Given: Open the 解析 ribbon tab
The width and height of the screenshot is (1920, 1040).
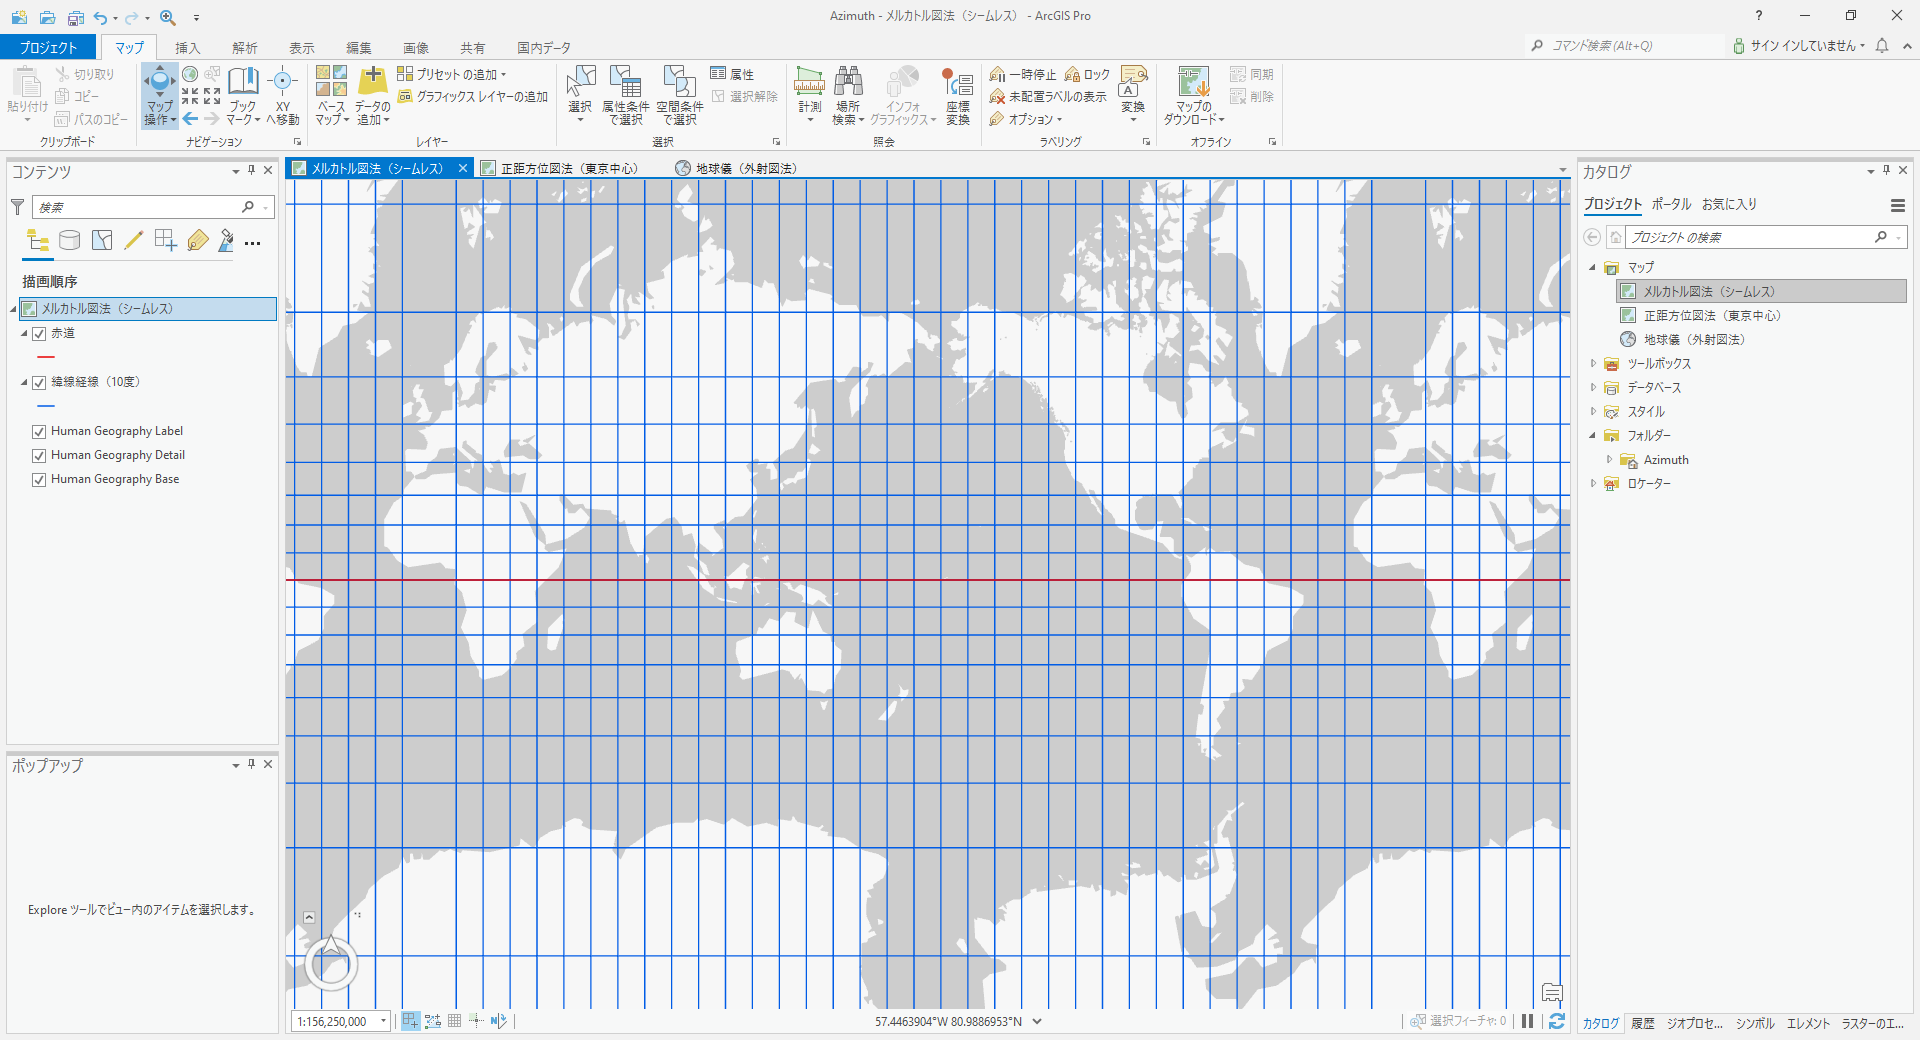Looking at the screenshot, I should (x=244, y=48).
